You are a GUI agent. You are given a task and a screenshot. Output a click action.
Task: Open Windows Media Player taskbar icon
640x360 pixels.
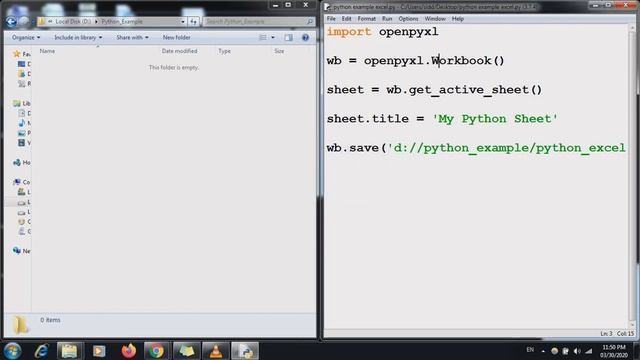pos(99,351)
